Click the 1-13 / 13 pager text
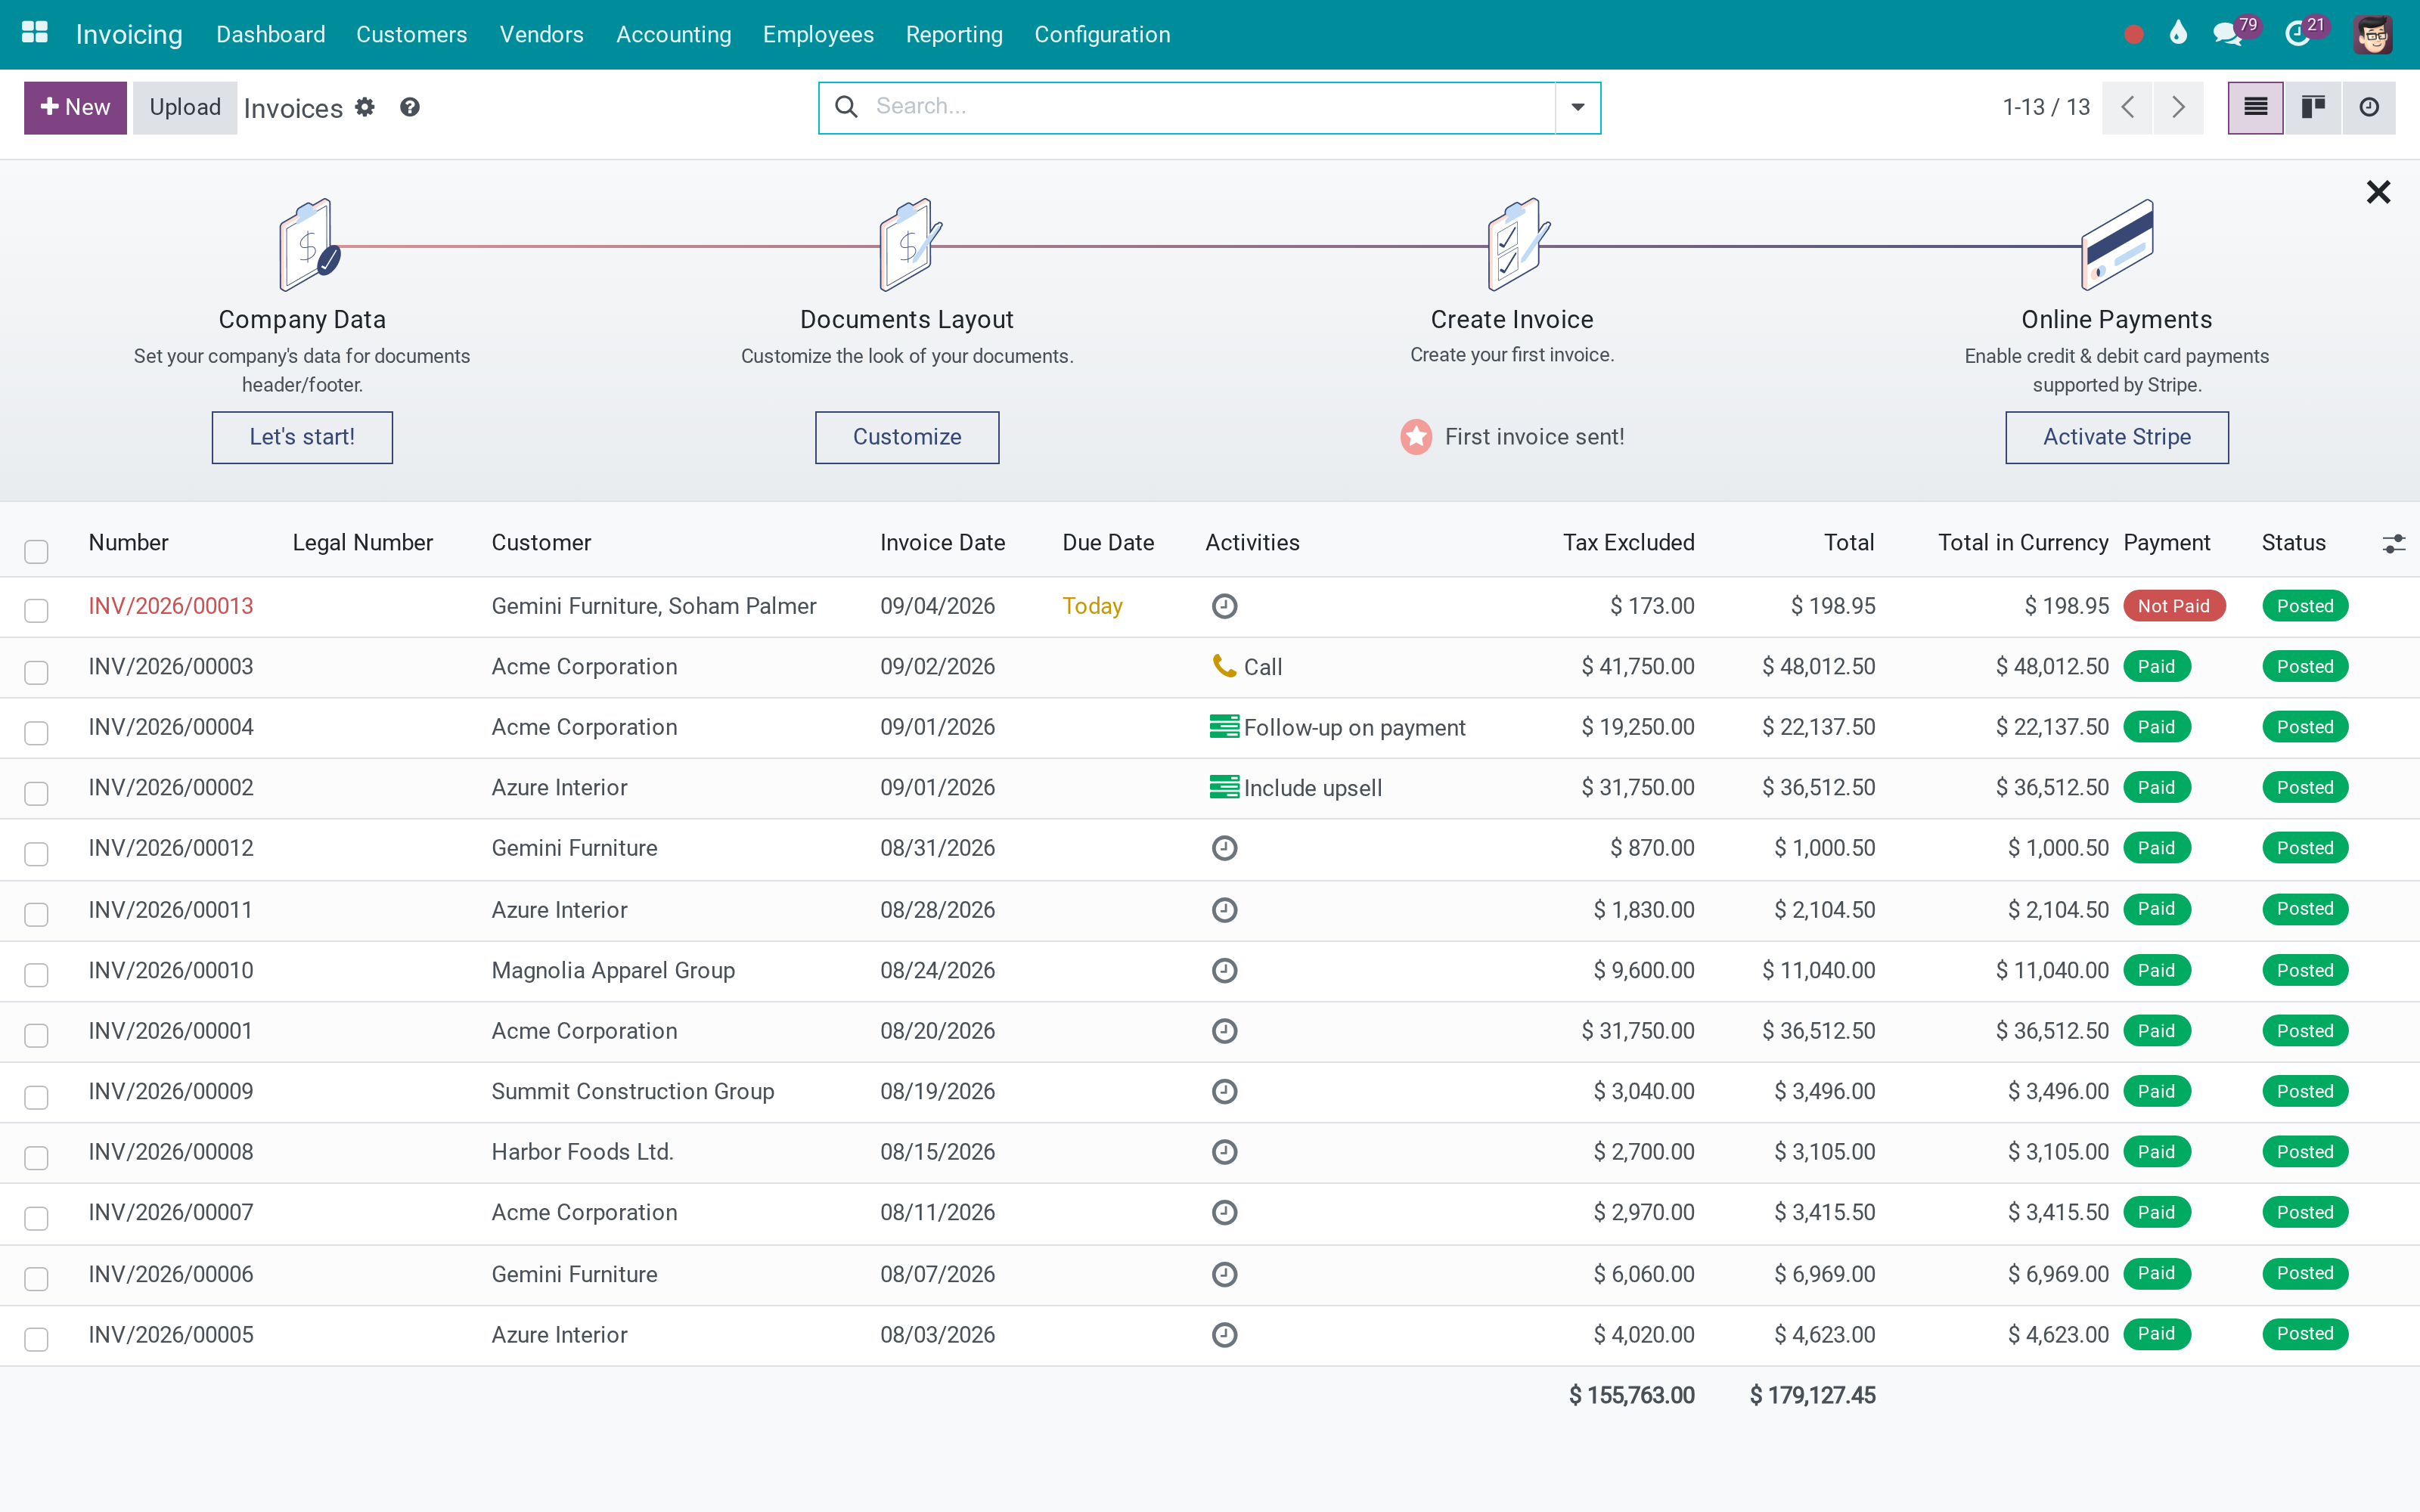2420x1512 pixels. [x=2045, y=107]
